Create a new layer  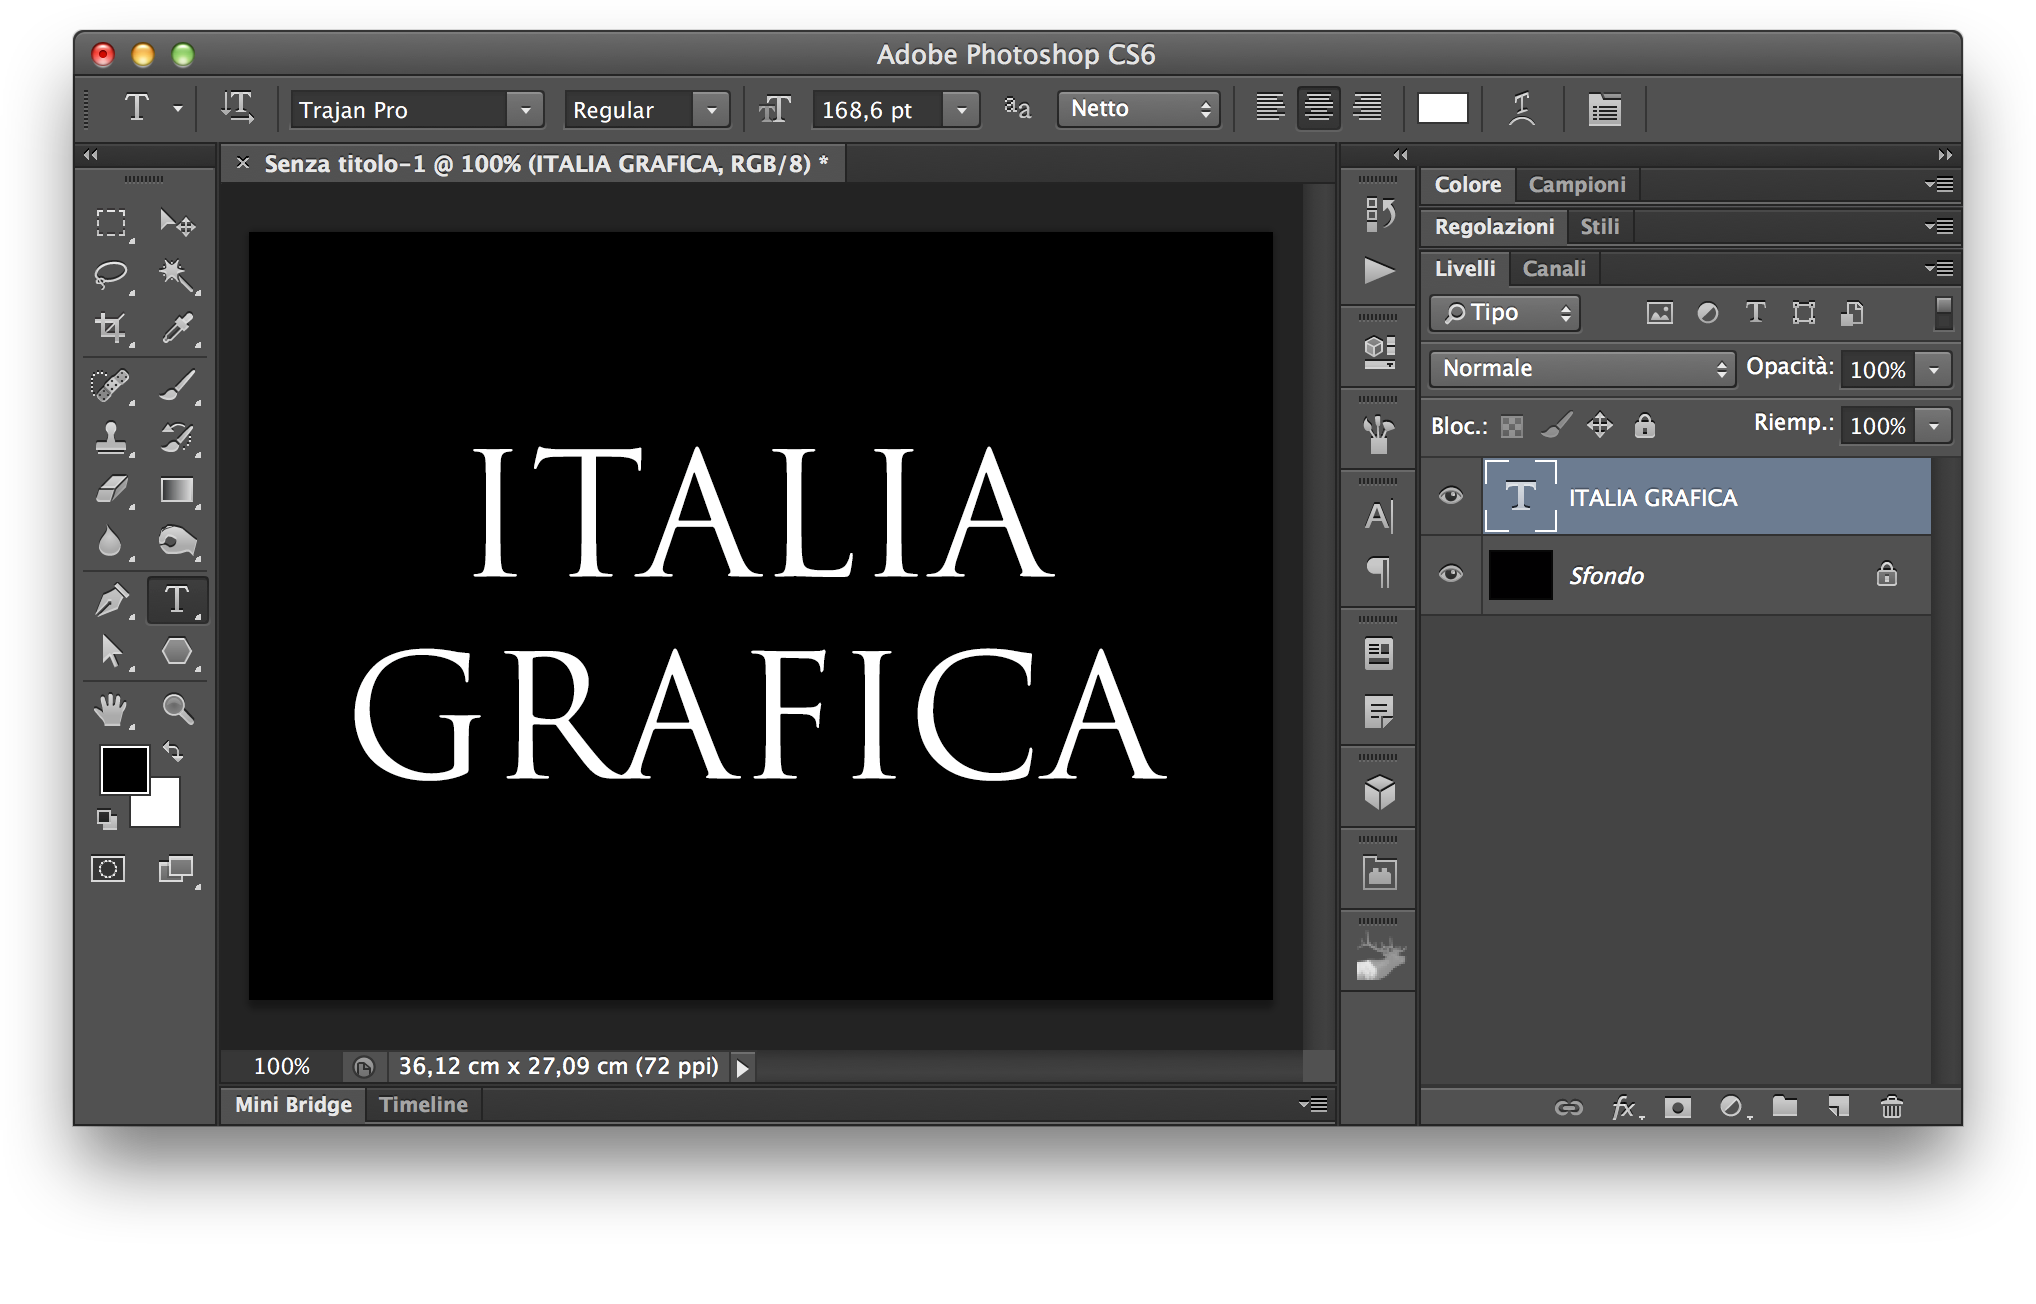pos(1838,1106)
